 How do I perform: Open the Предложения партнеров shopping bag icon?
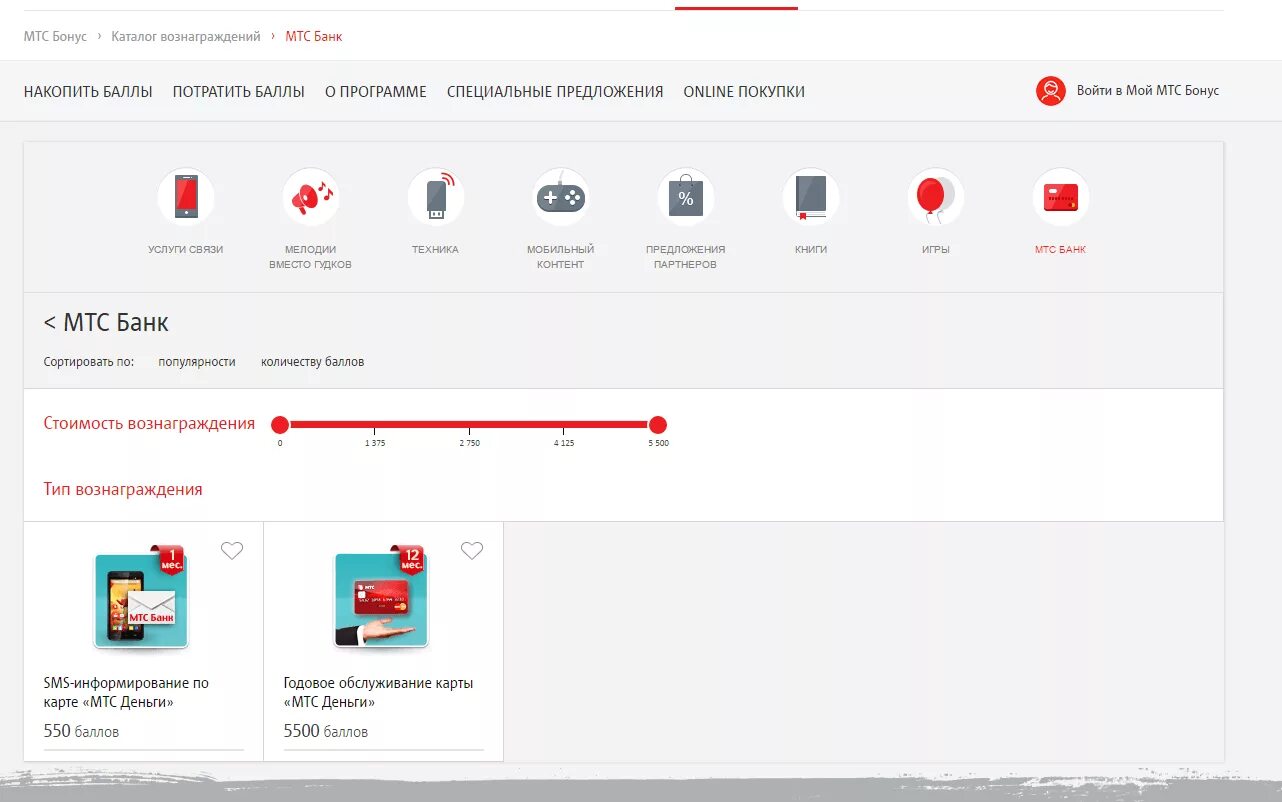[x=686, y=196]
